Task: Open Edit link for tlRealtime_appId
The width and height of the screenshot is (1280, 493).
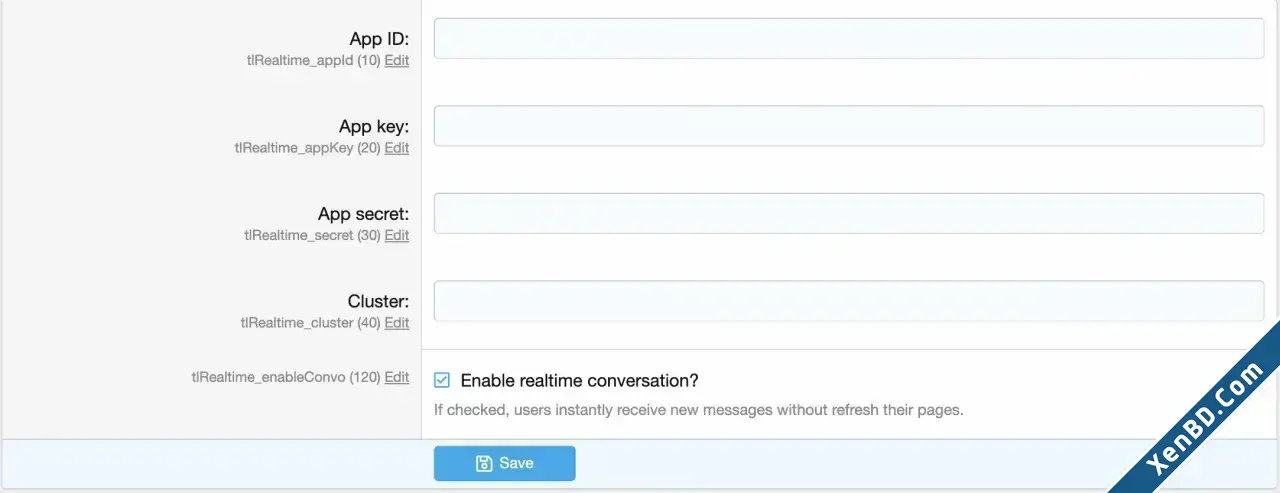Action: pos(397,60)
